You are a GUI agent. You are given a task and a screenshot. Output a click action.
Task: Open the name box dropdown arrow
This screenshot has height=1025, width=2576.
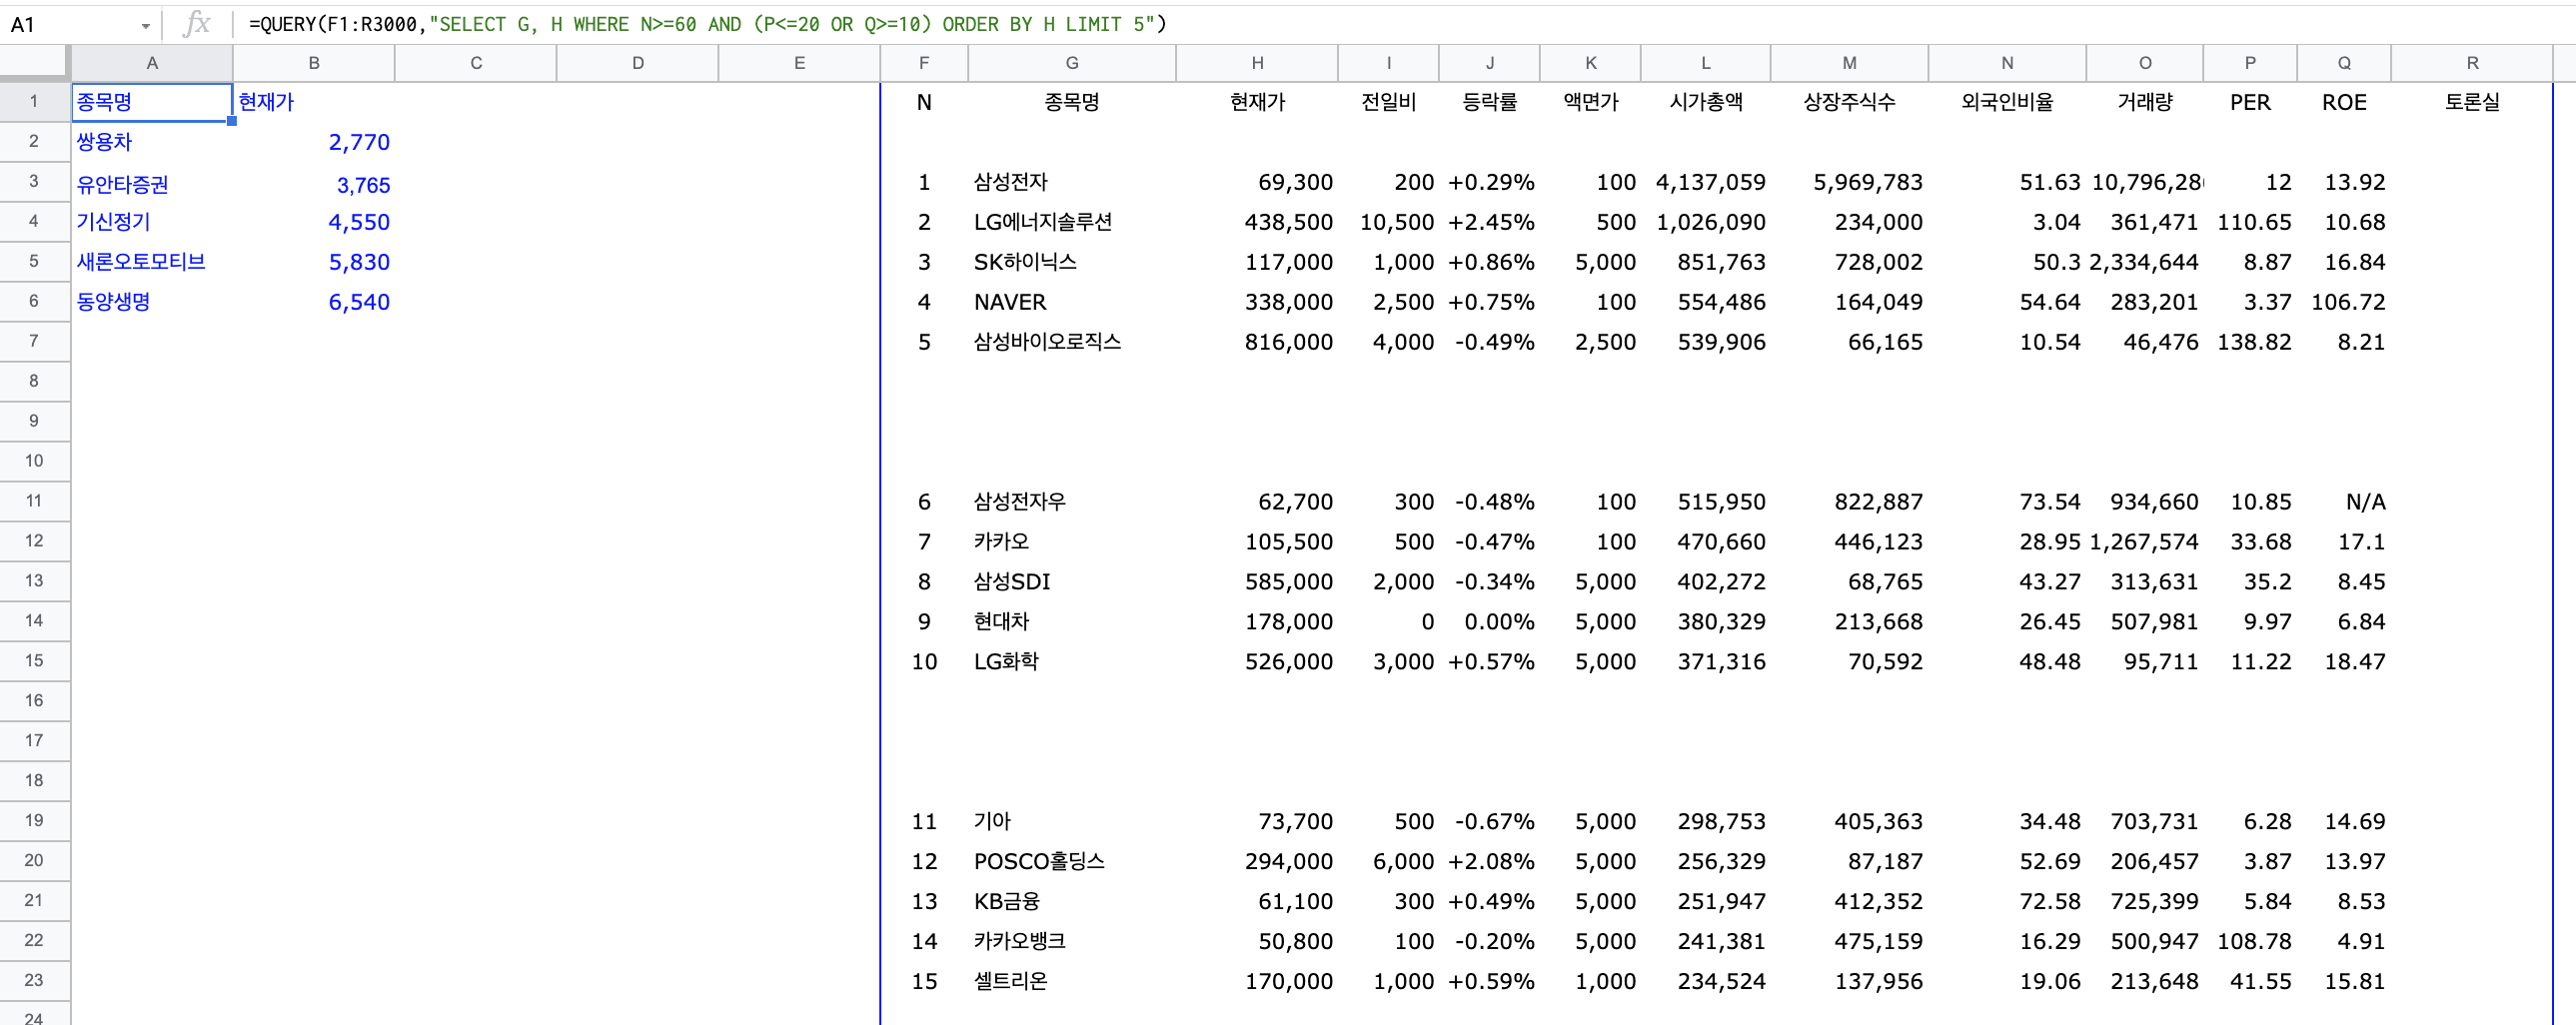(x=146, y=25)
